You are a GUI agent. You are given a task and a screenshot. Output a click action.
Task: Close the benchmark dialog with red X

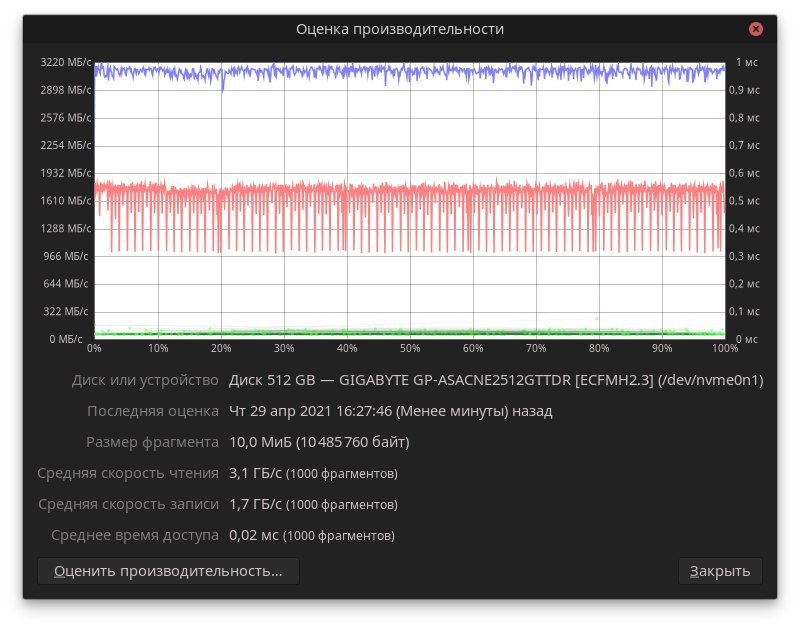tap(756, 29)
